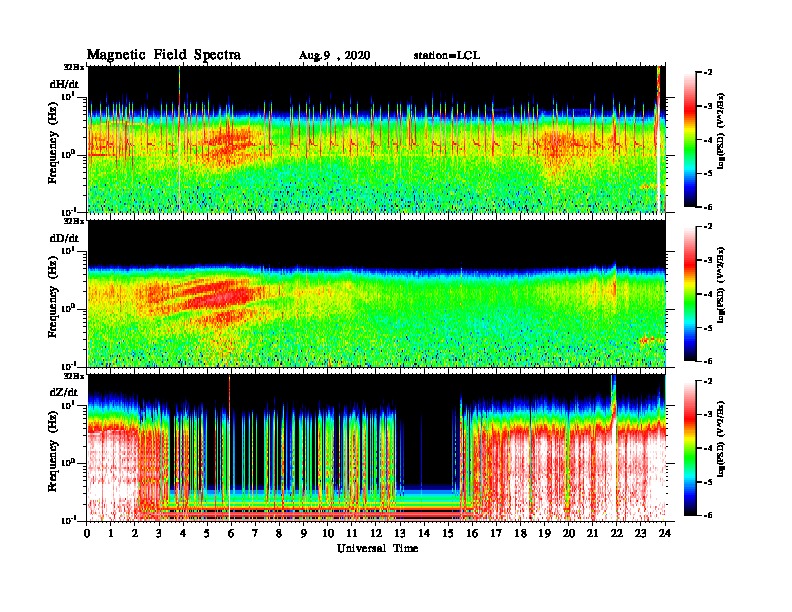This screenshot has height=612, width=792.
Task: Click the x-axis tick label 9
Action: click(304, 533)
